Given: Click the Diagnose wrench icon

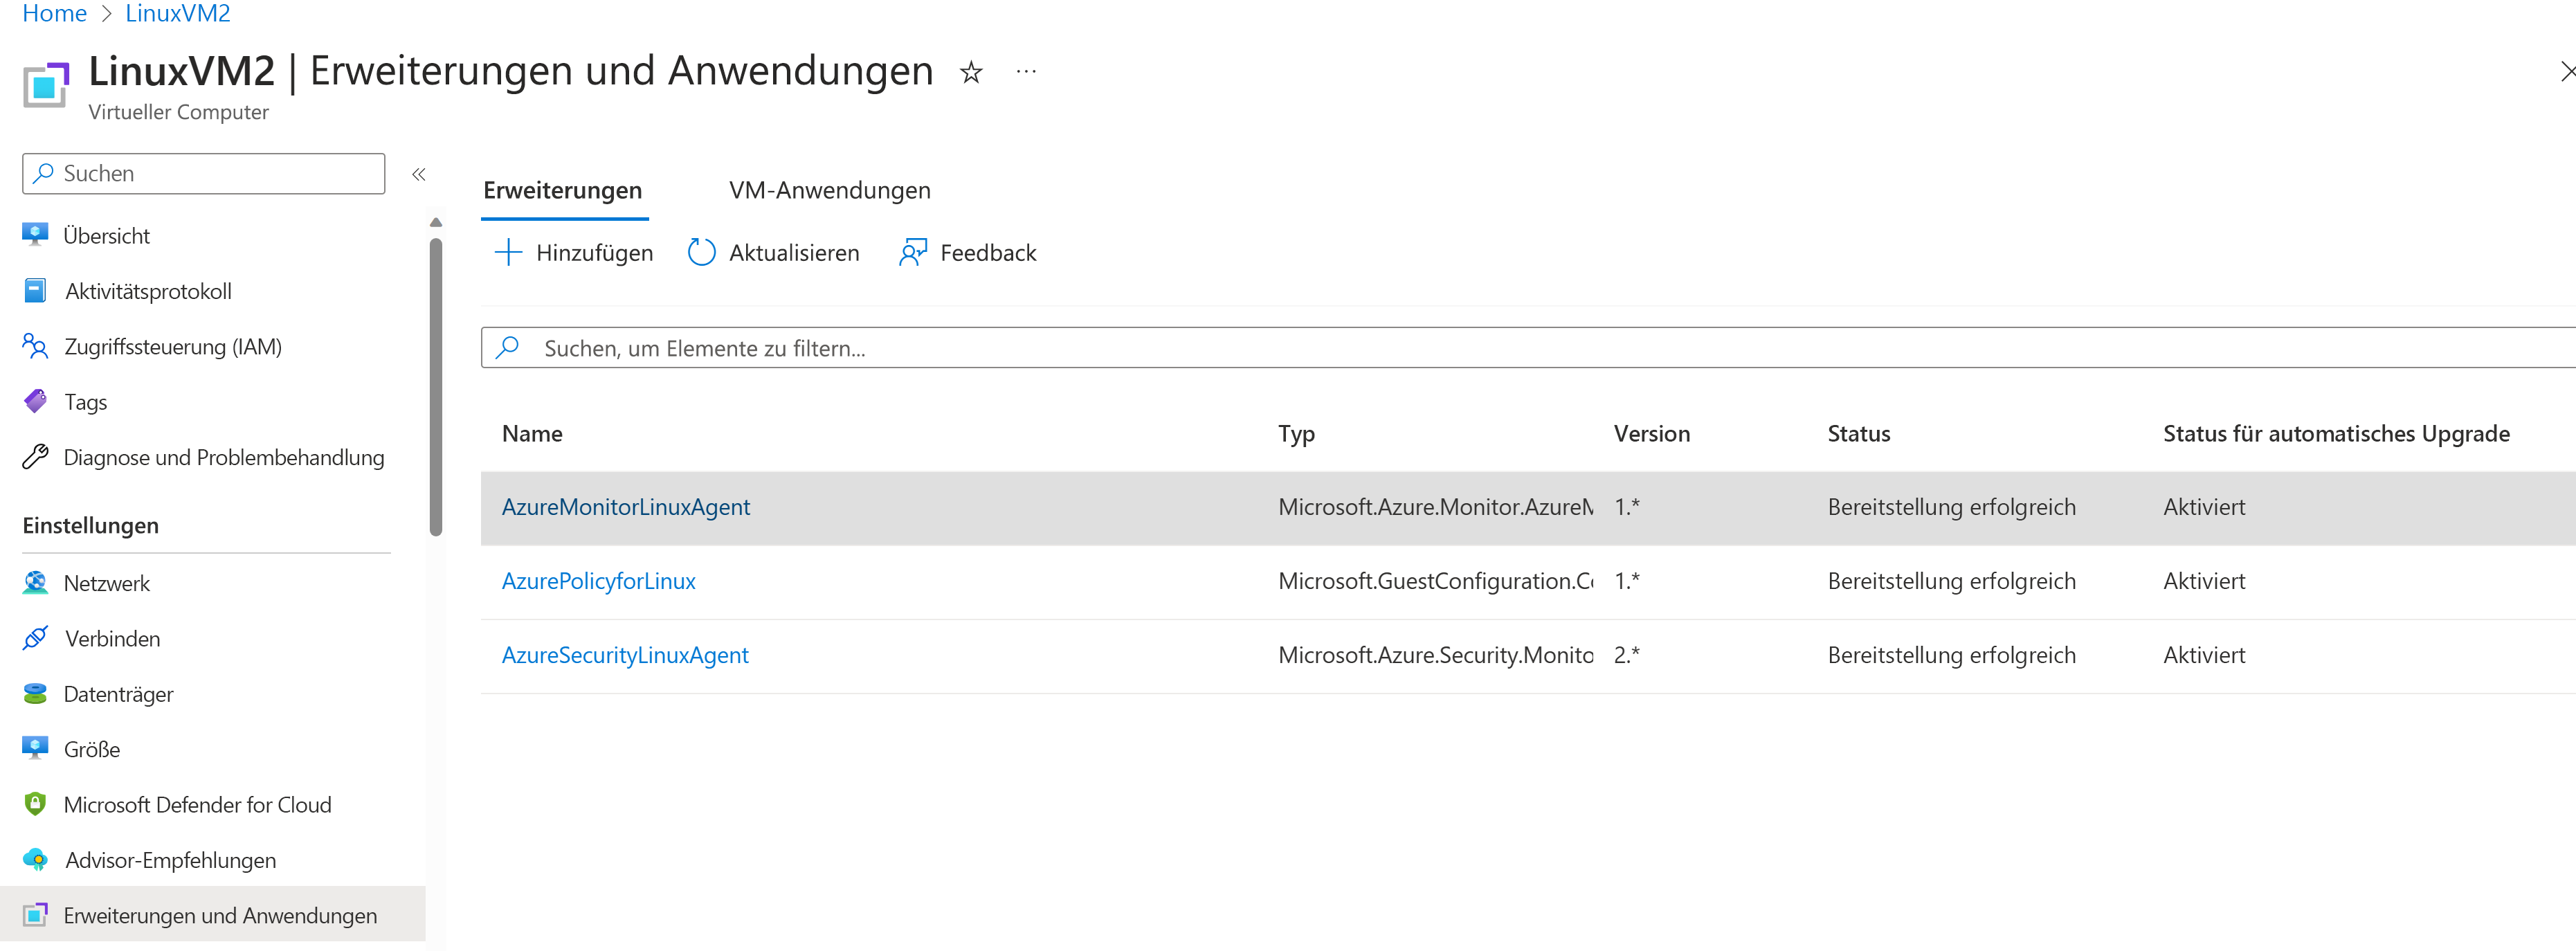Looking at the screenshot, I should (35, 457).
